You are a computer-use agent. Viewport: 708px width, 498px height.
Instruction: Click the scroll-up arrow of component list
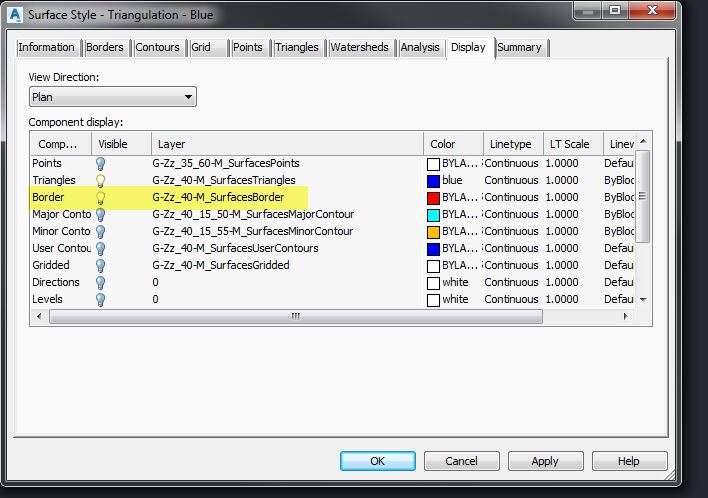pyautogui.click(x=643, y=141)
